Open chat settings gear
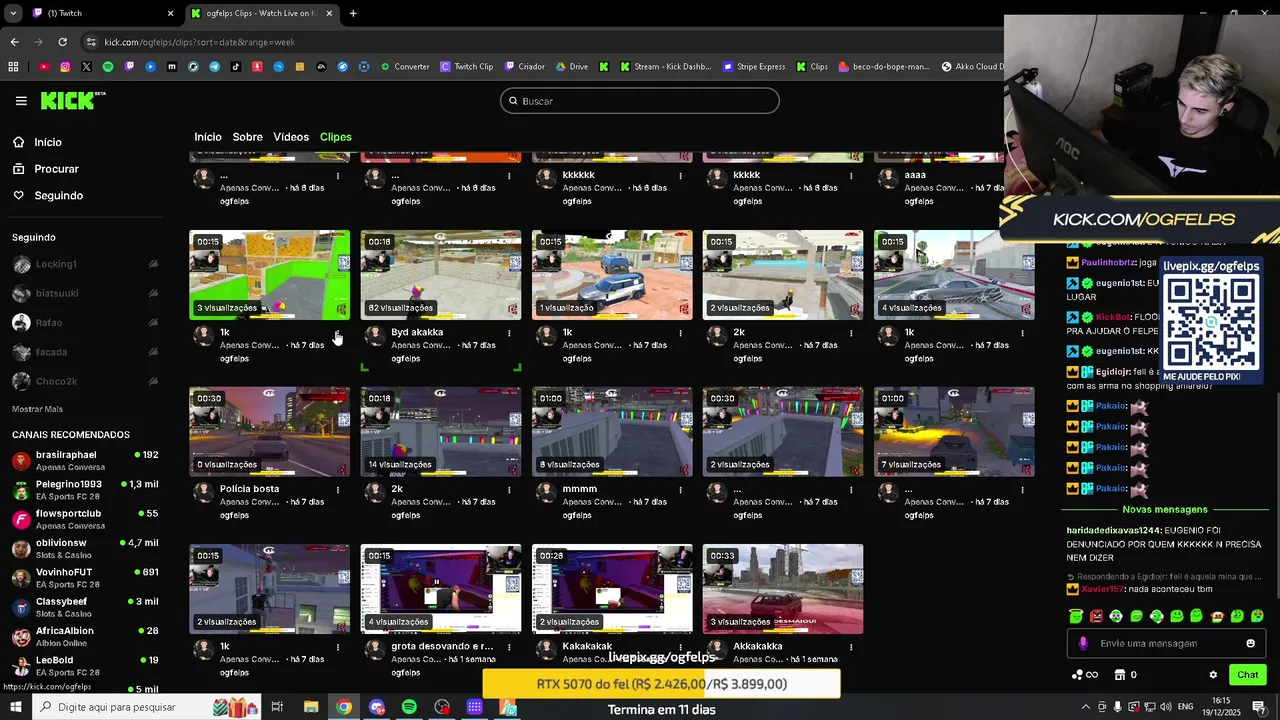Image resolution: width=1280 pixels, height=720 pixels. pos(1213,675)
